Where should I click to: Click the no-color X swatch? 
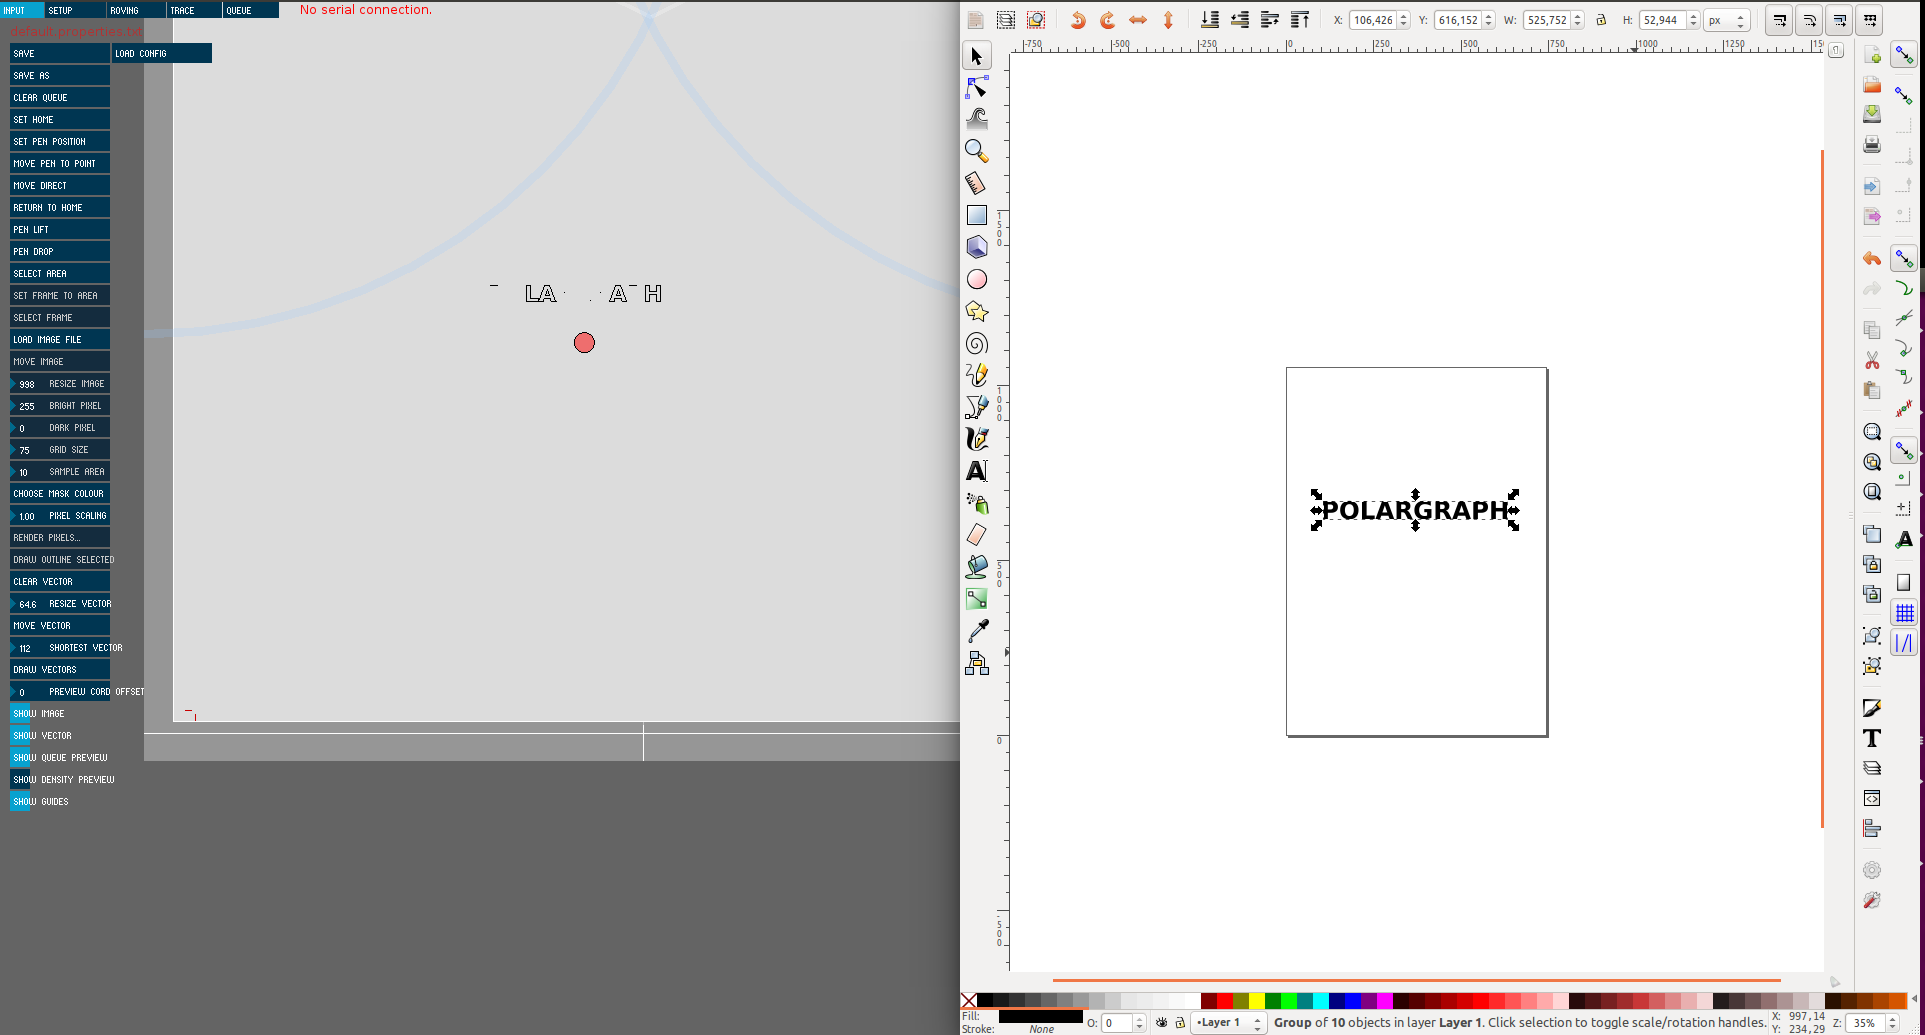point(969,1000)
